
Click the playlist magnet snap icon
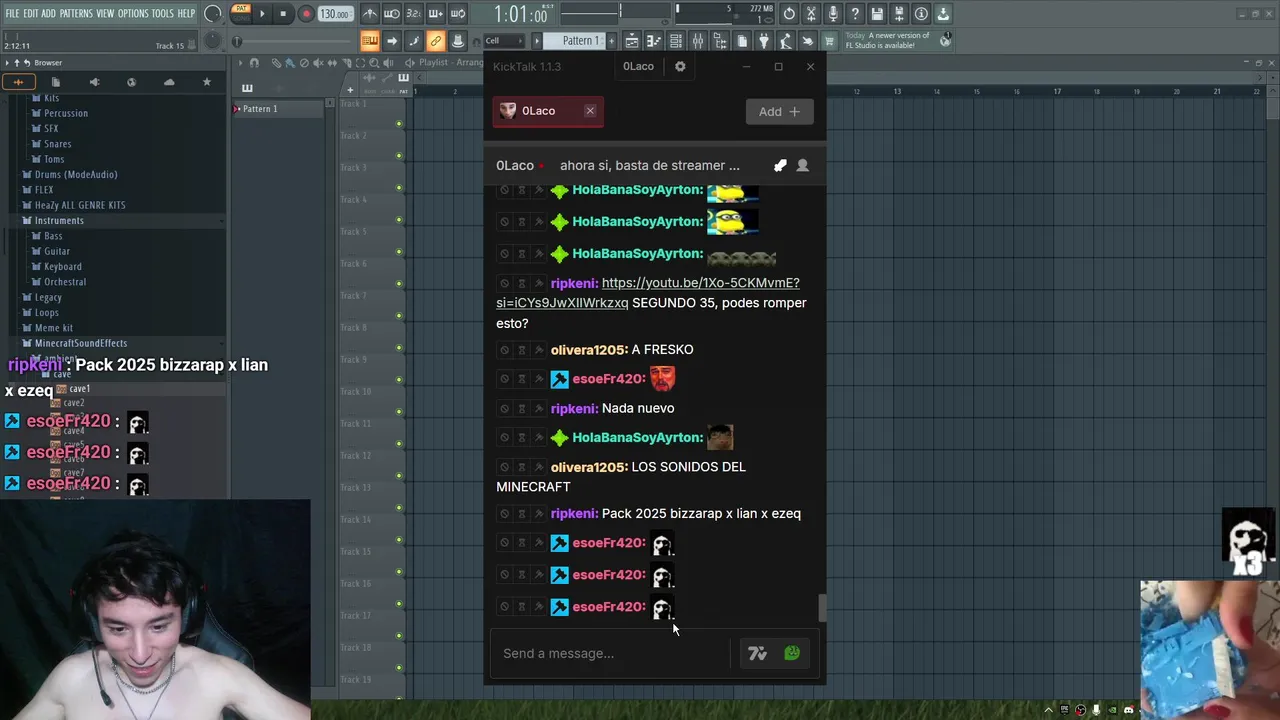coord(254,63)
